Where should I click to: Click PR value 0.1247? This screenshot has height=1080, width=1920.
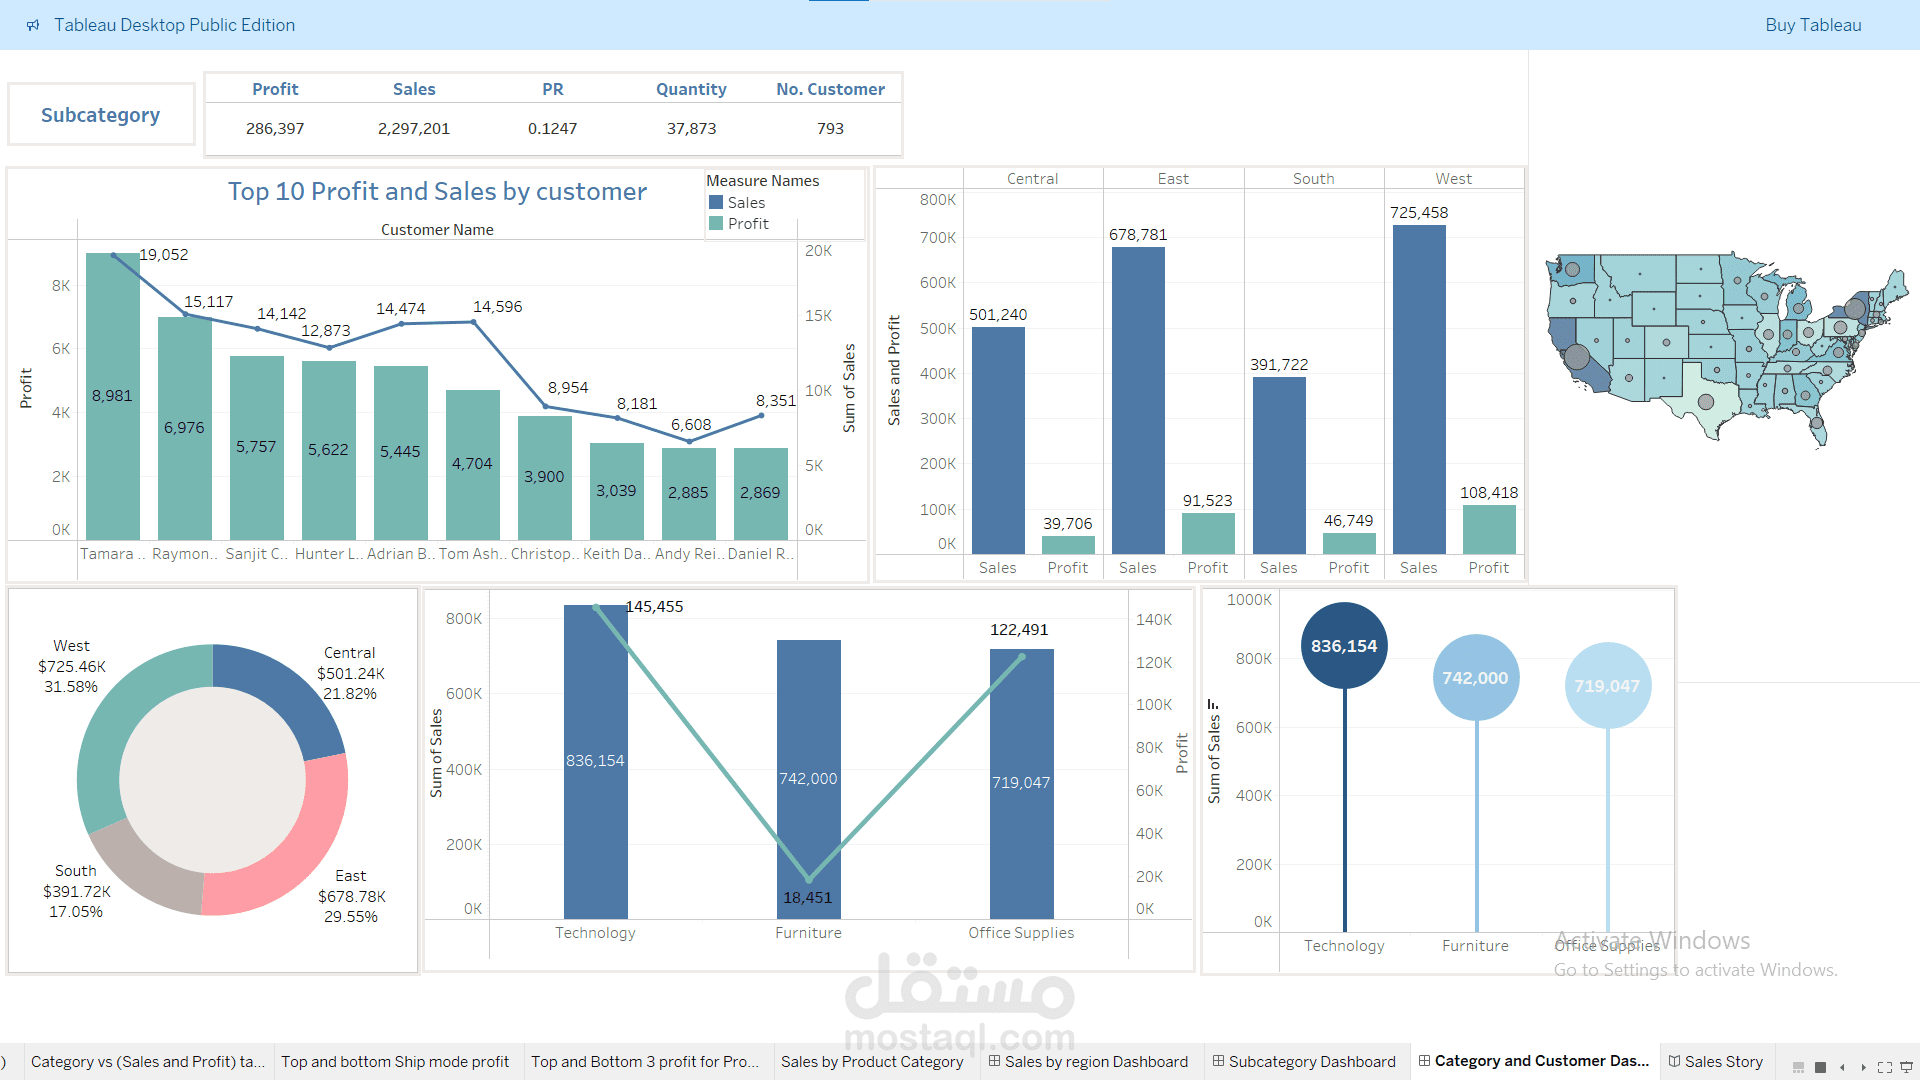552,128
